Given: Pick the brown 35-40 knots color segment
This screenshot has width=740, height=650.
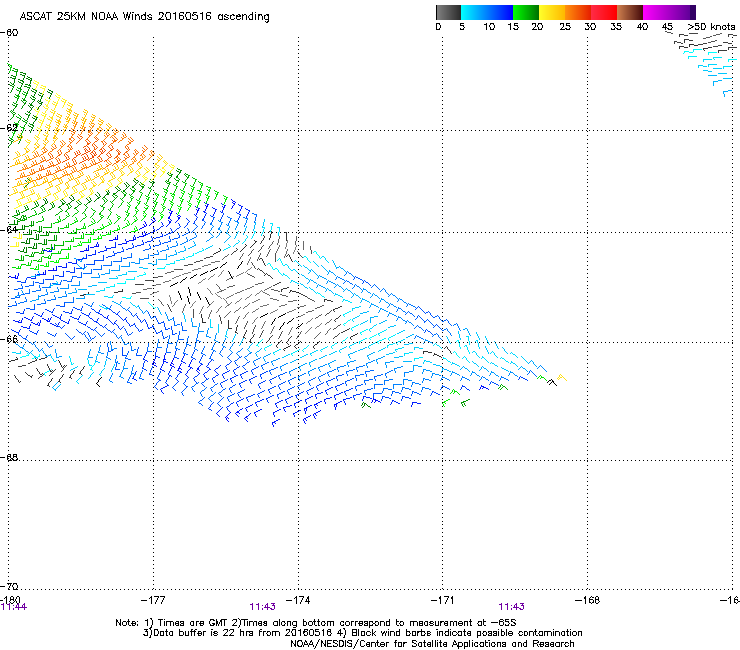Looking at the screenshot, I should (x=630, y=12).
